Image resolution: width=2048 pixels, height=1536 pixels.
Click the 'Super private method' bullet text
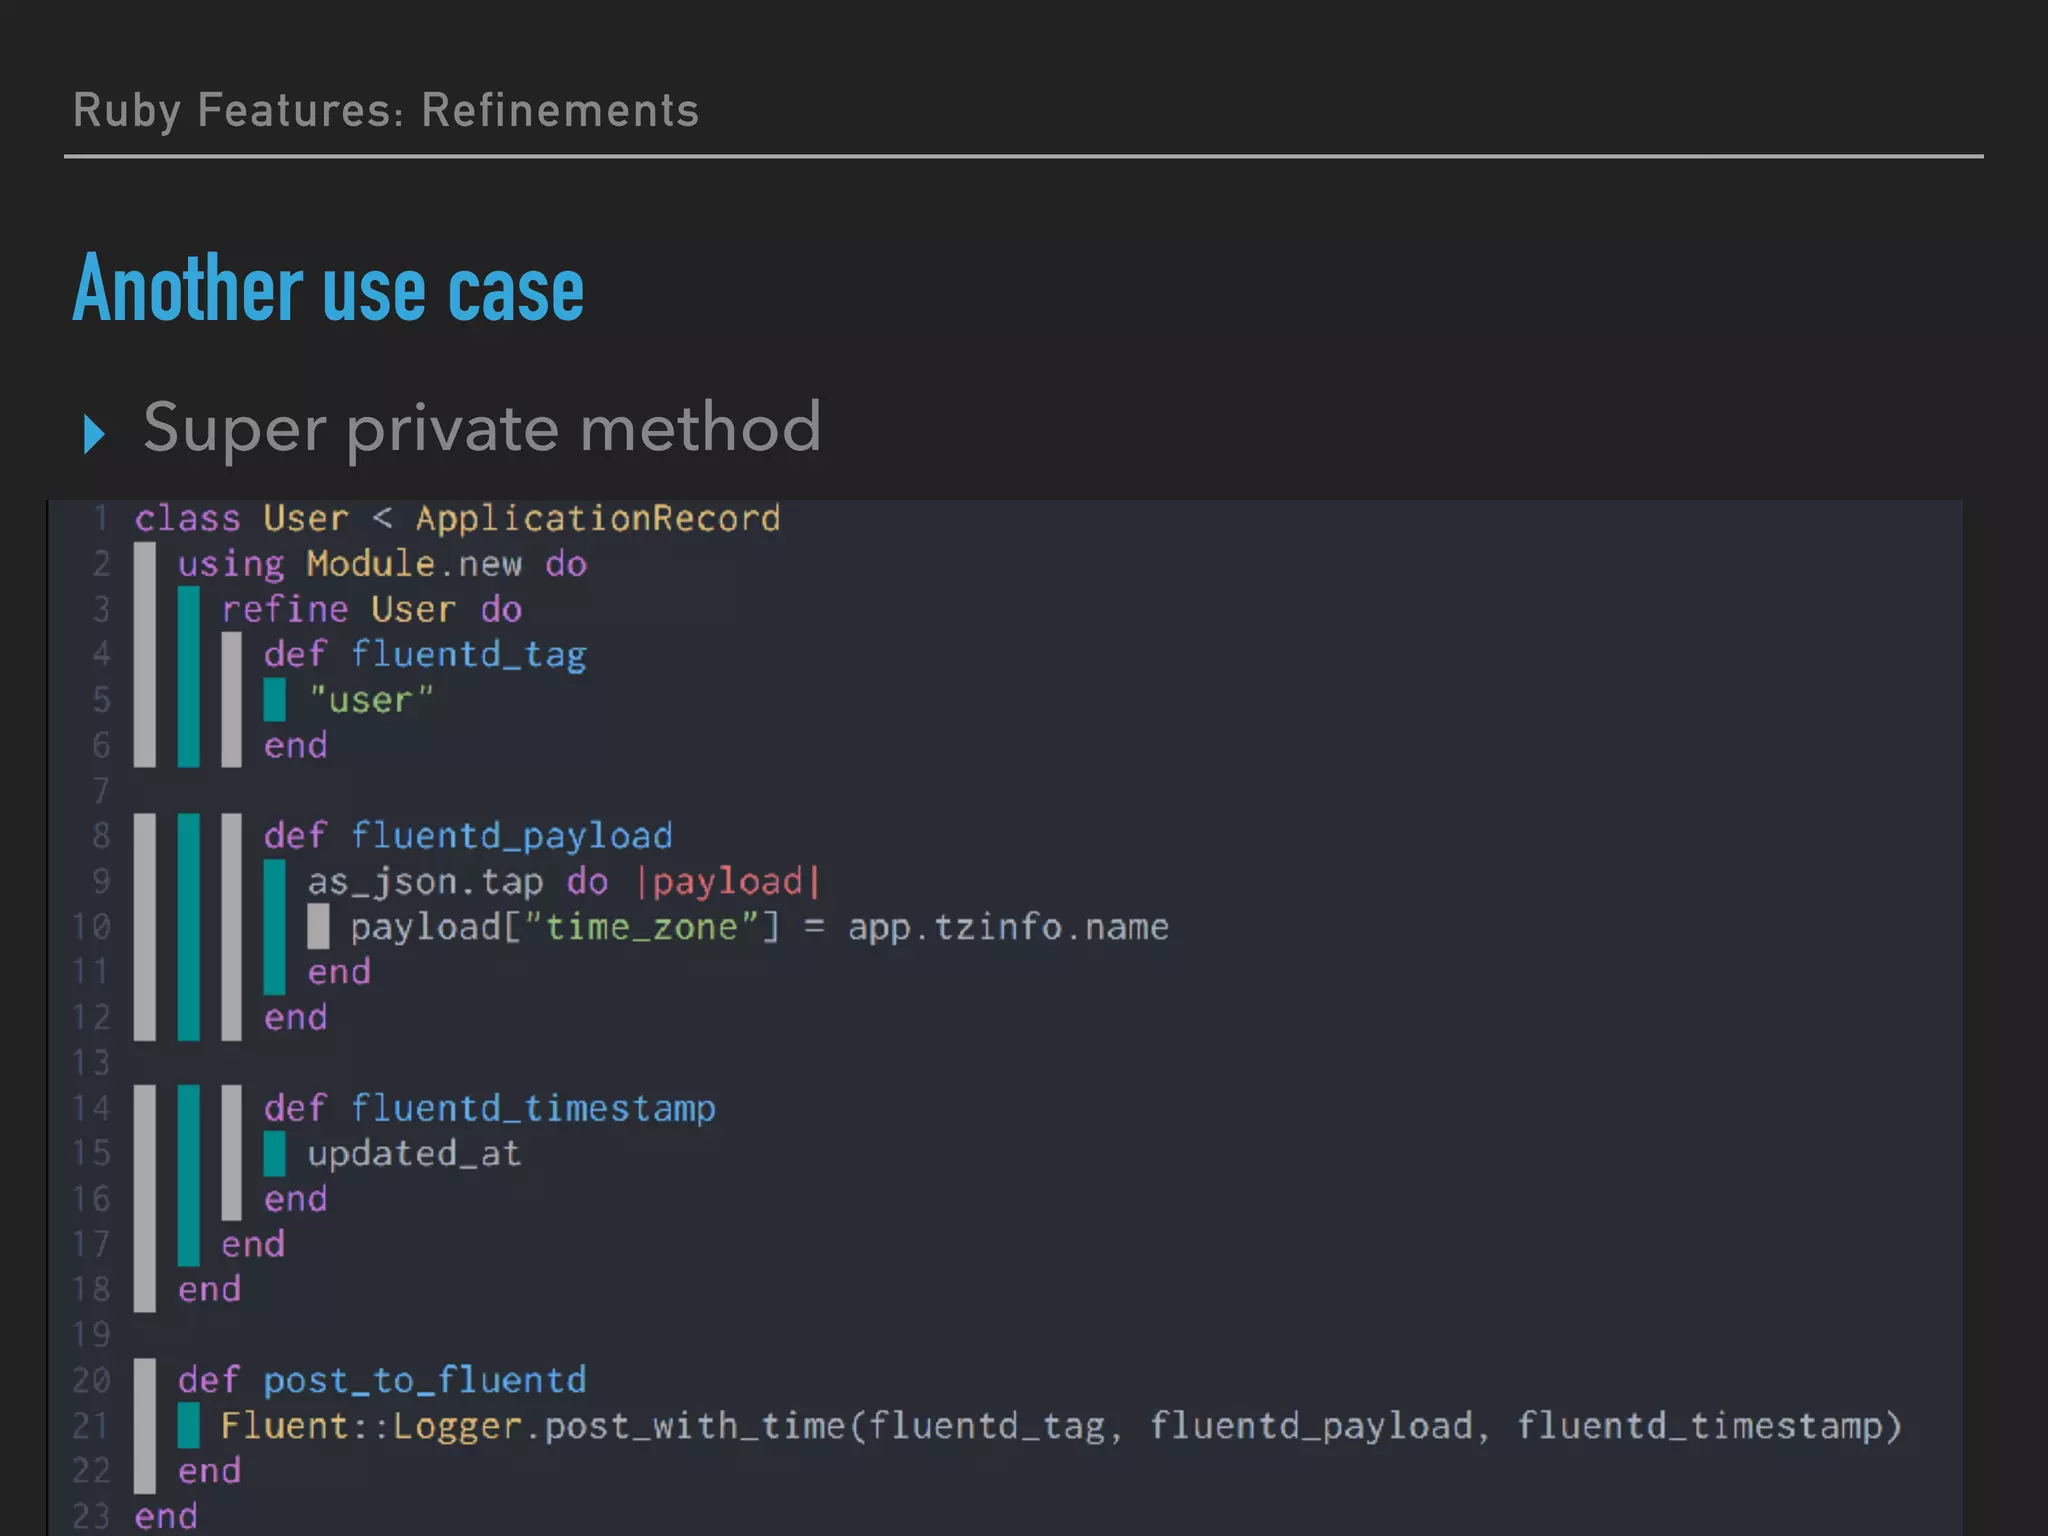click(482, 428)
